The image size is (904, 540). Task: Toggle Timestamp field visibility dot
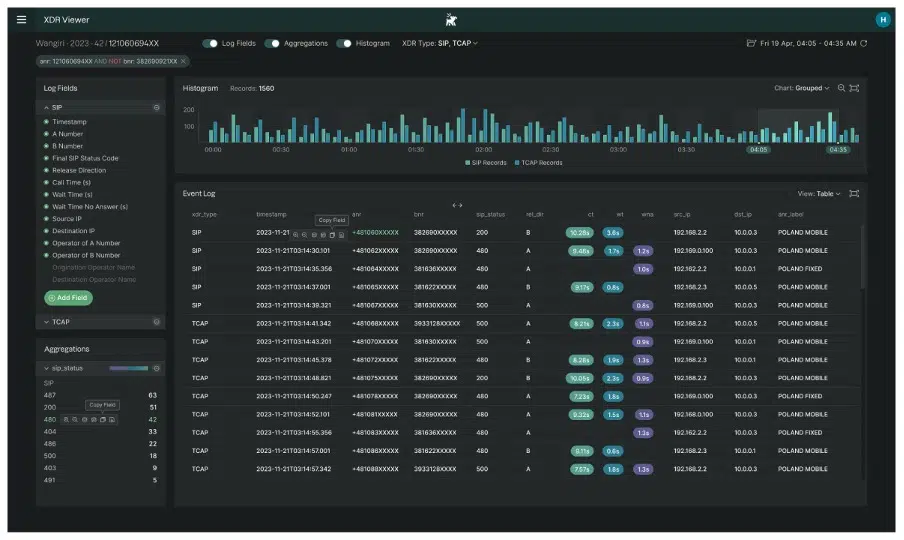pos(46,122)
